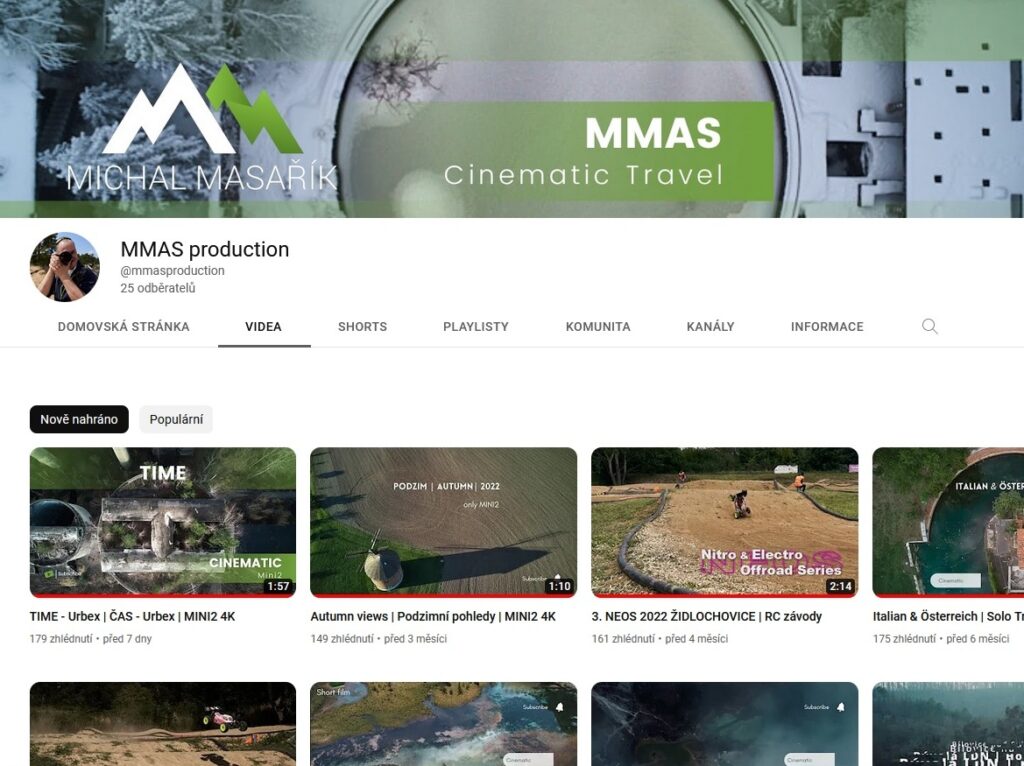Screen dimensions: 1024x766
Task: Click the title TIME - Urbex | ČAS link
Action: point(132,616)
